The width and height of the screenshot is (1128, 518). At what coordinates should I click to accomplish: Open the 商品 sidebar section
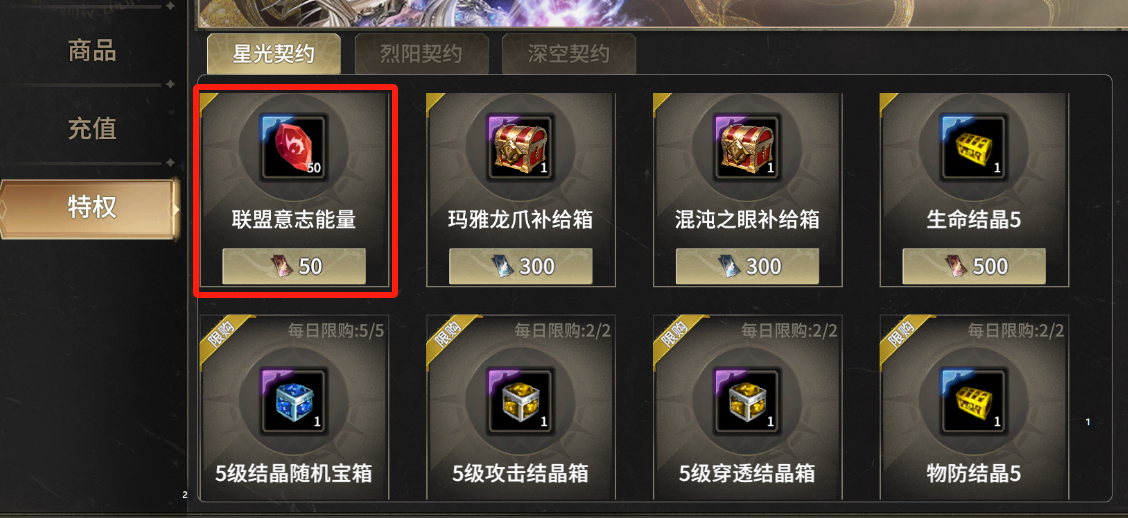pyautogui.click(x=91, y=51)
